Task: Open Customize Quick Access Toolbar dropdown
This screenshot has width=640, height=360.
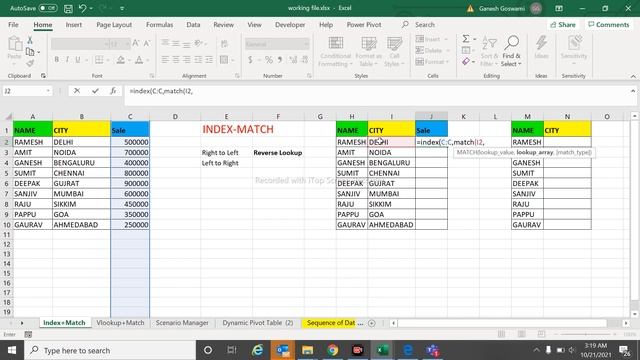Action: pos(122,9)
